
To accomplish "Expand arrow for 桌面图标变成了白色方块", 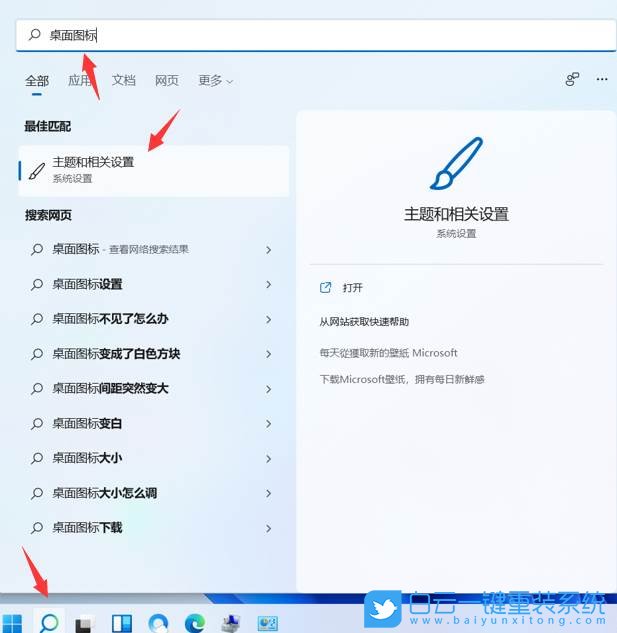I will tap(269, 354).
